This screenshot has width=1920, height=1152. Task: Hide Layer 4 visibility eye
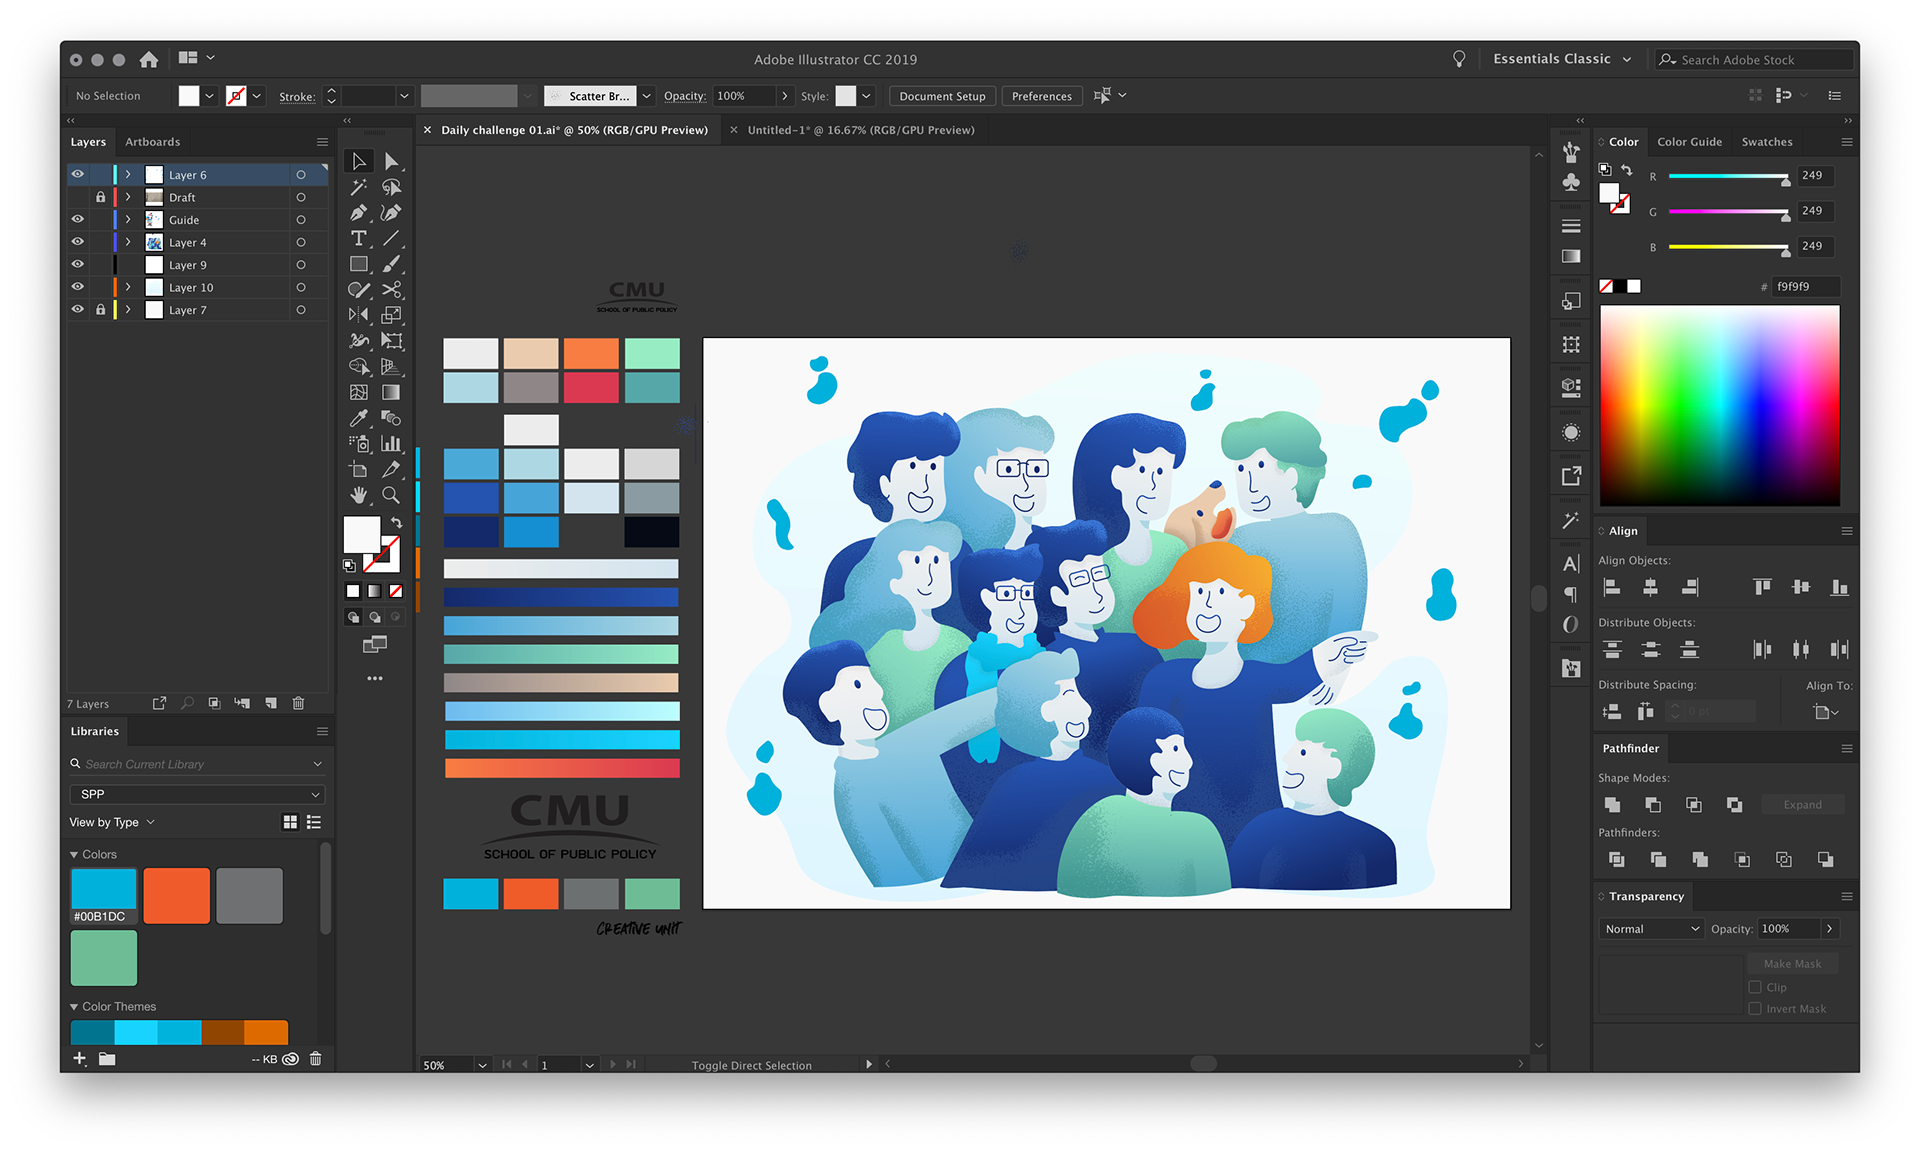click(x=77, y=242)
